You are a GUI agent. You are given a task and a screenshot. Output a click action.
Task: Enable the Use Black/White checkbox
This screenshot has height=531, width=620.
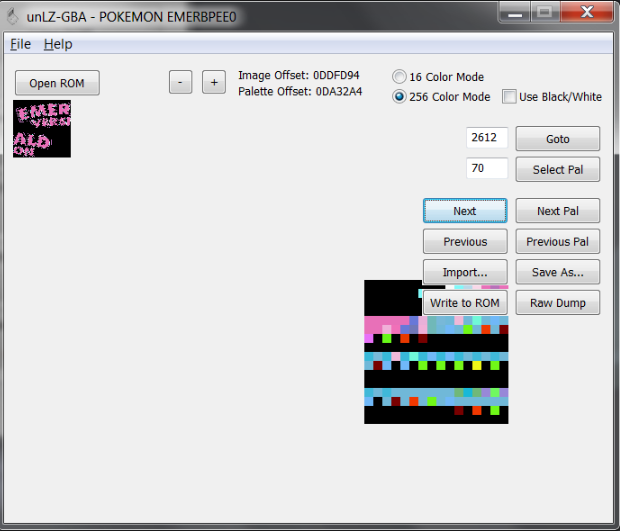[510, 97]
